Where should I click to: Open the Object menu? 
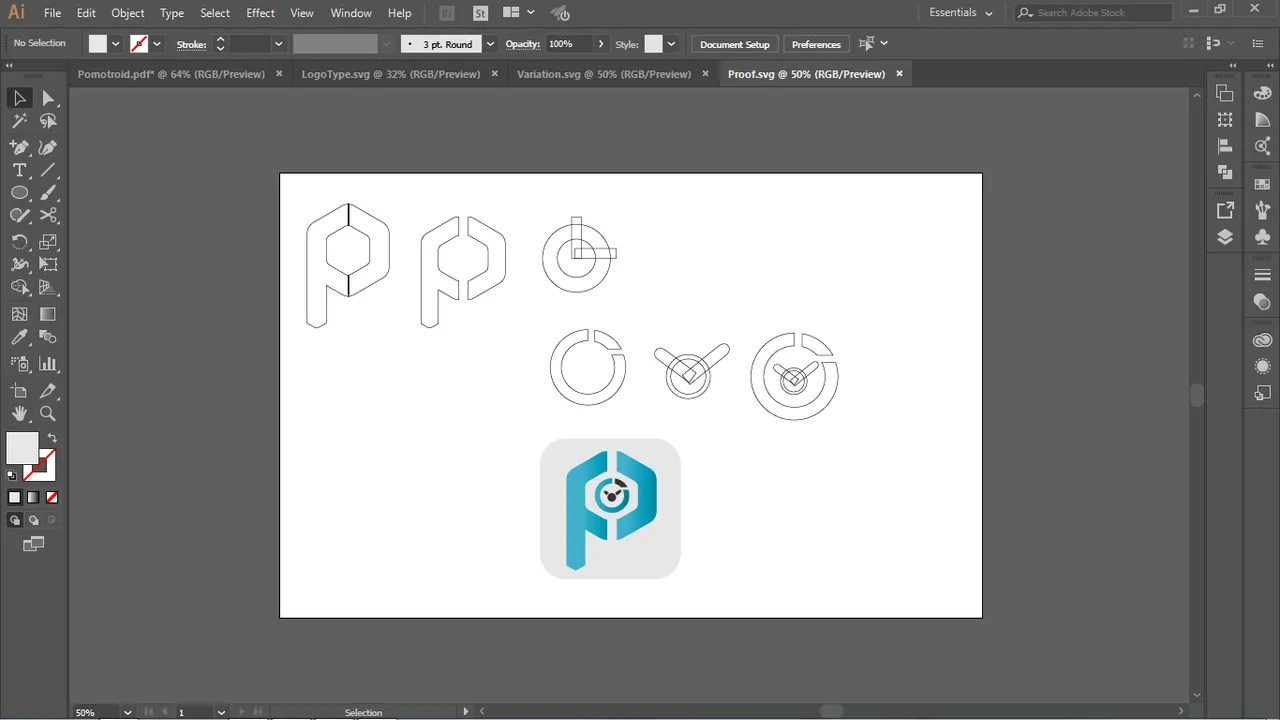click(x=128, y=13)
